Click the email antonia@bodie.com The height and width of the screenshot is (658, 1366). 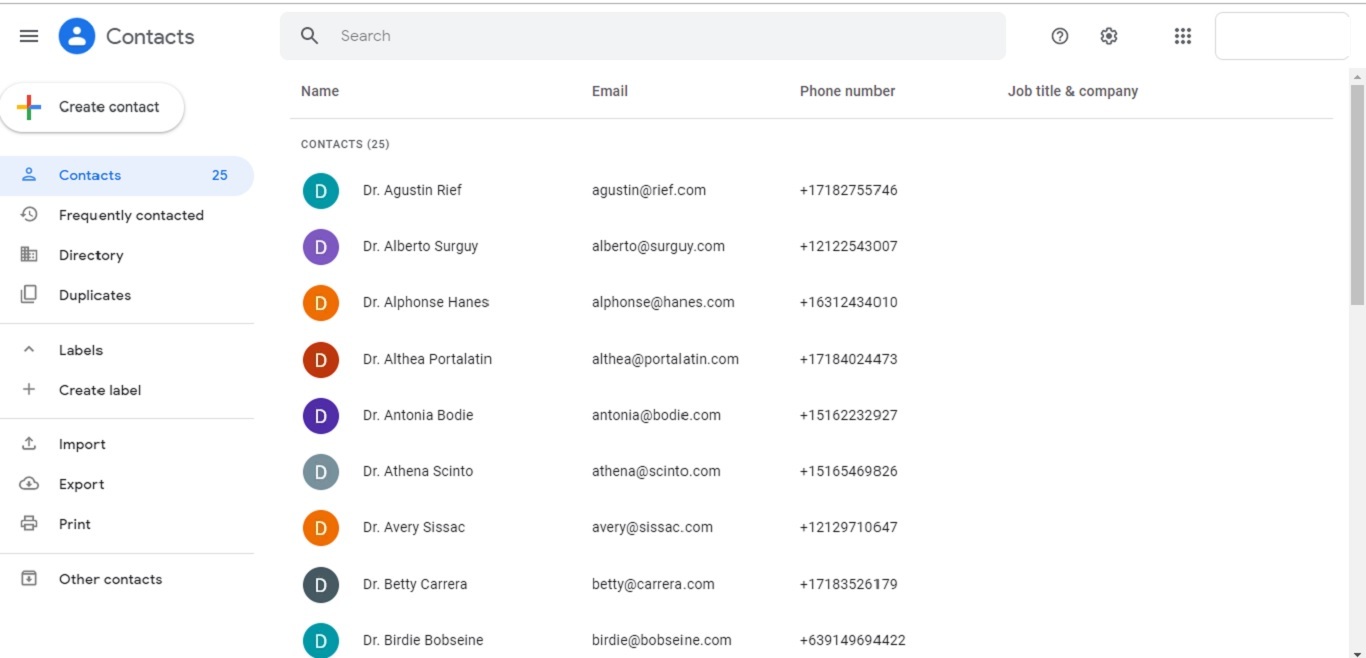656,415
